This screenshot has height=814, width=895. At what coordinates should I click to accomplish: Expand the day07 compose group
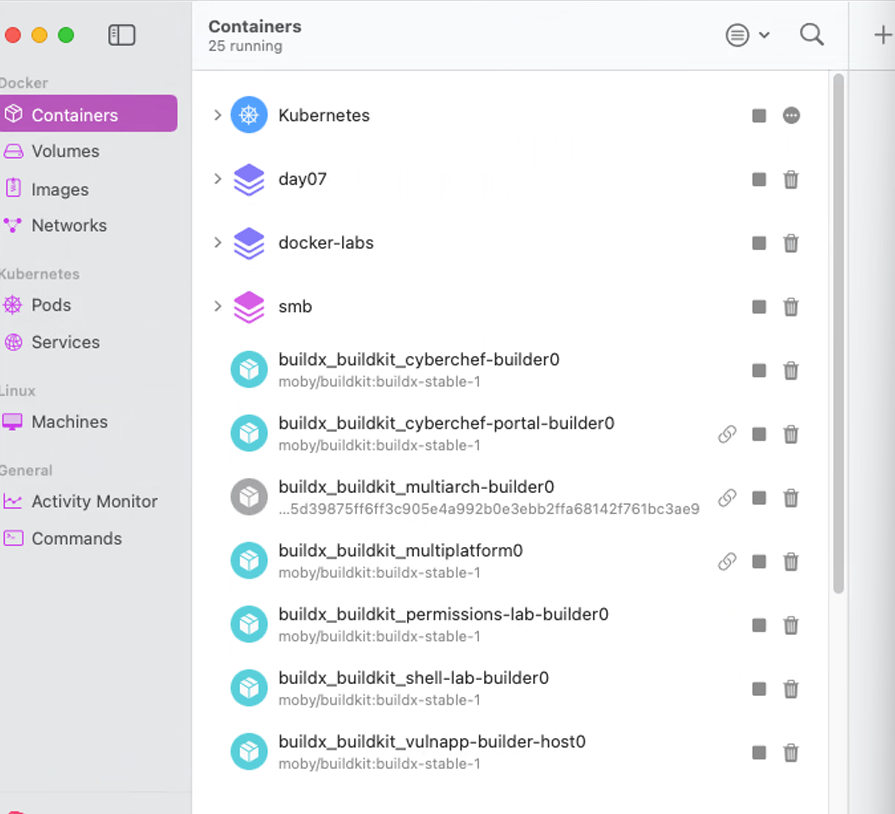point(217,179)
